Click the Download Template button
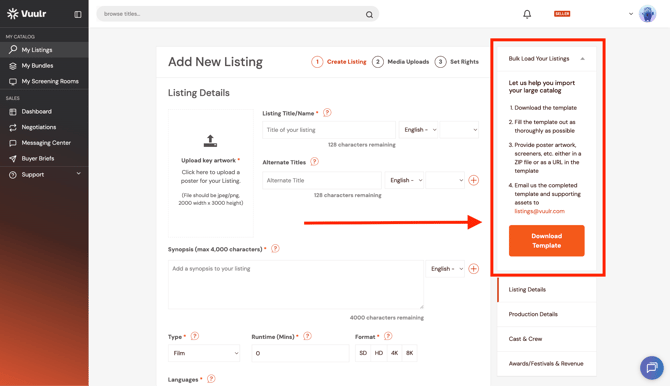This screenshot has height=386, width=670. (x=547, y=241)
